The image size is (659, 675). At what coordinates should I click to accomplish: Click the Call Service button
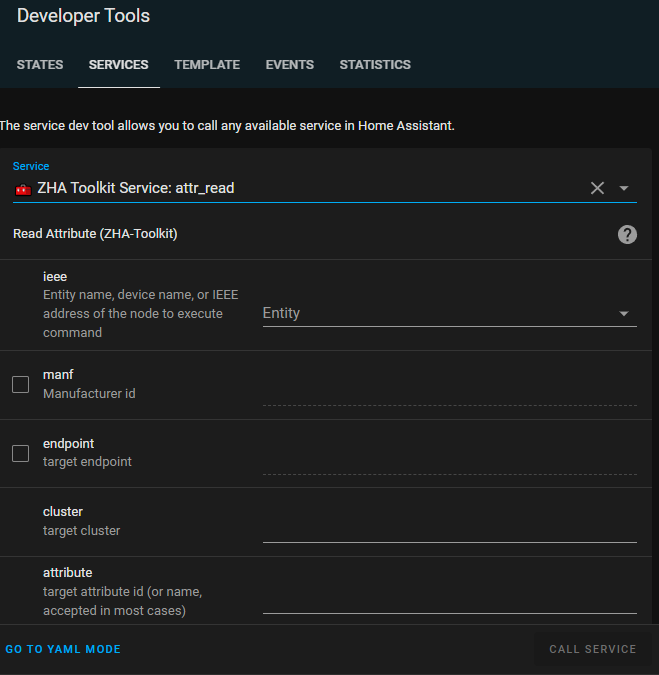click(593, 649)
